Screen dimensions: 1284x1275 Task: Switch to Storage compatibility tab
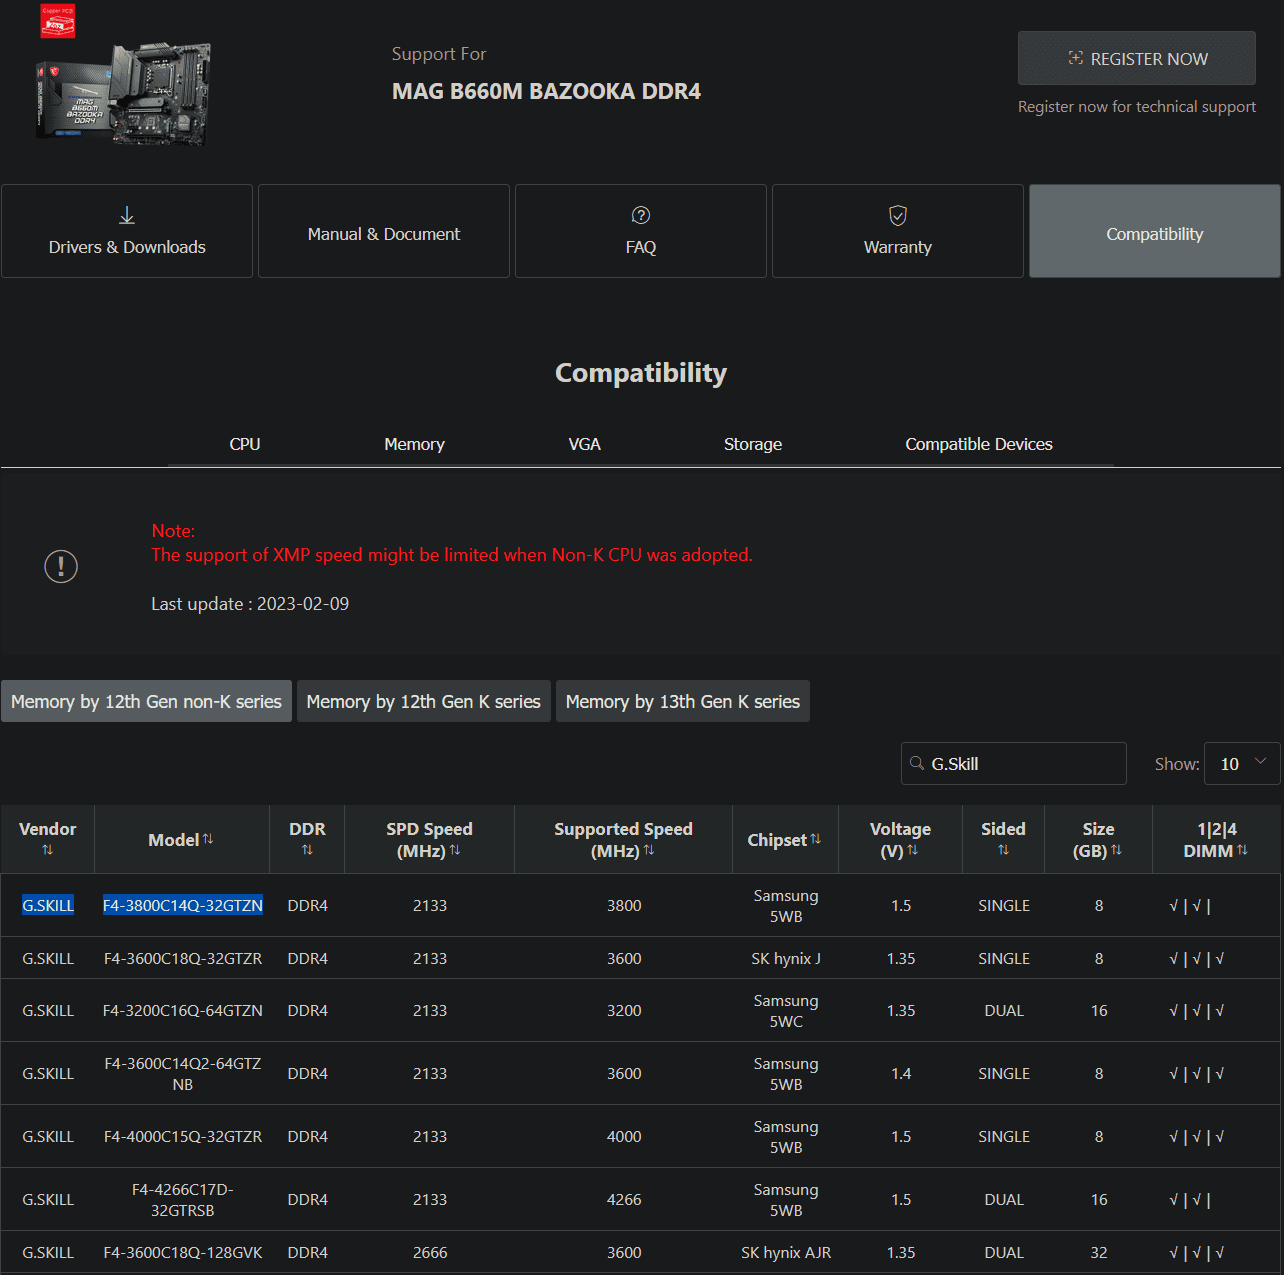tap(753, 444)
